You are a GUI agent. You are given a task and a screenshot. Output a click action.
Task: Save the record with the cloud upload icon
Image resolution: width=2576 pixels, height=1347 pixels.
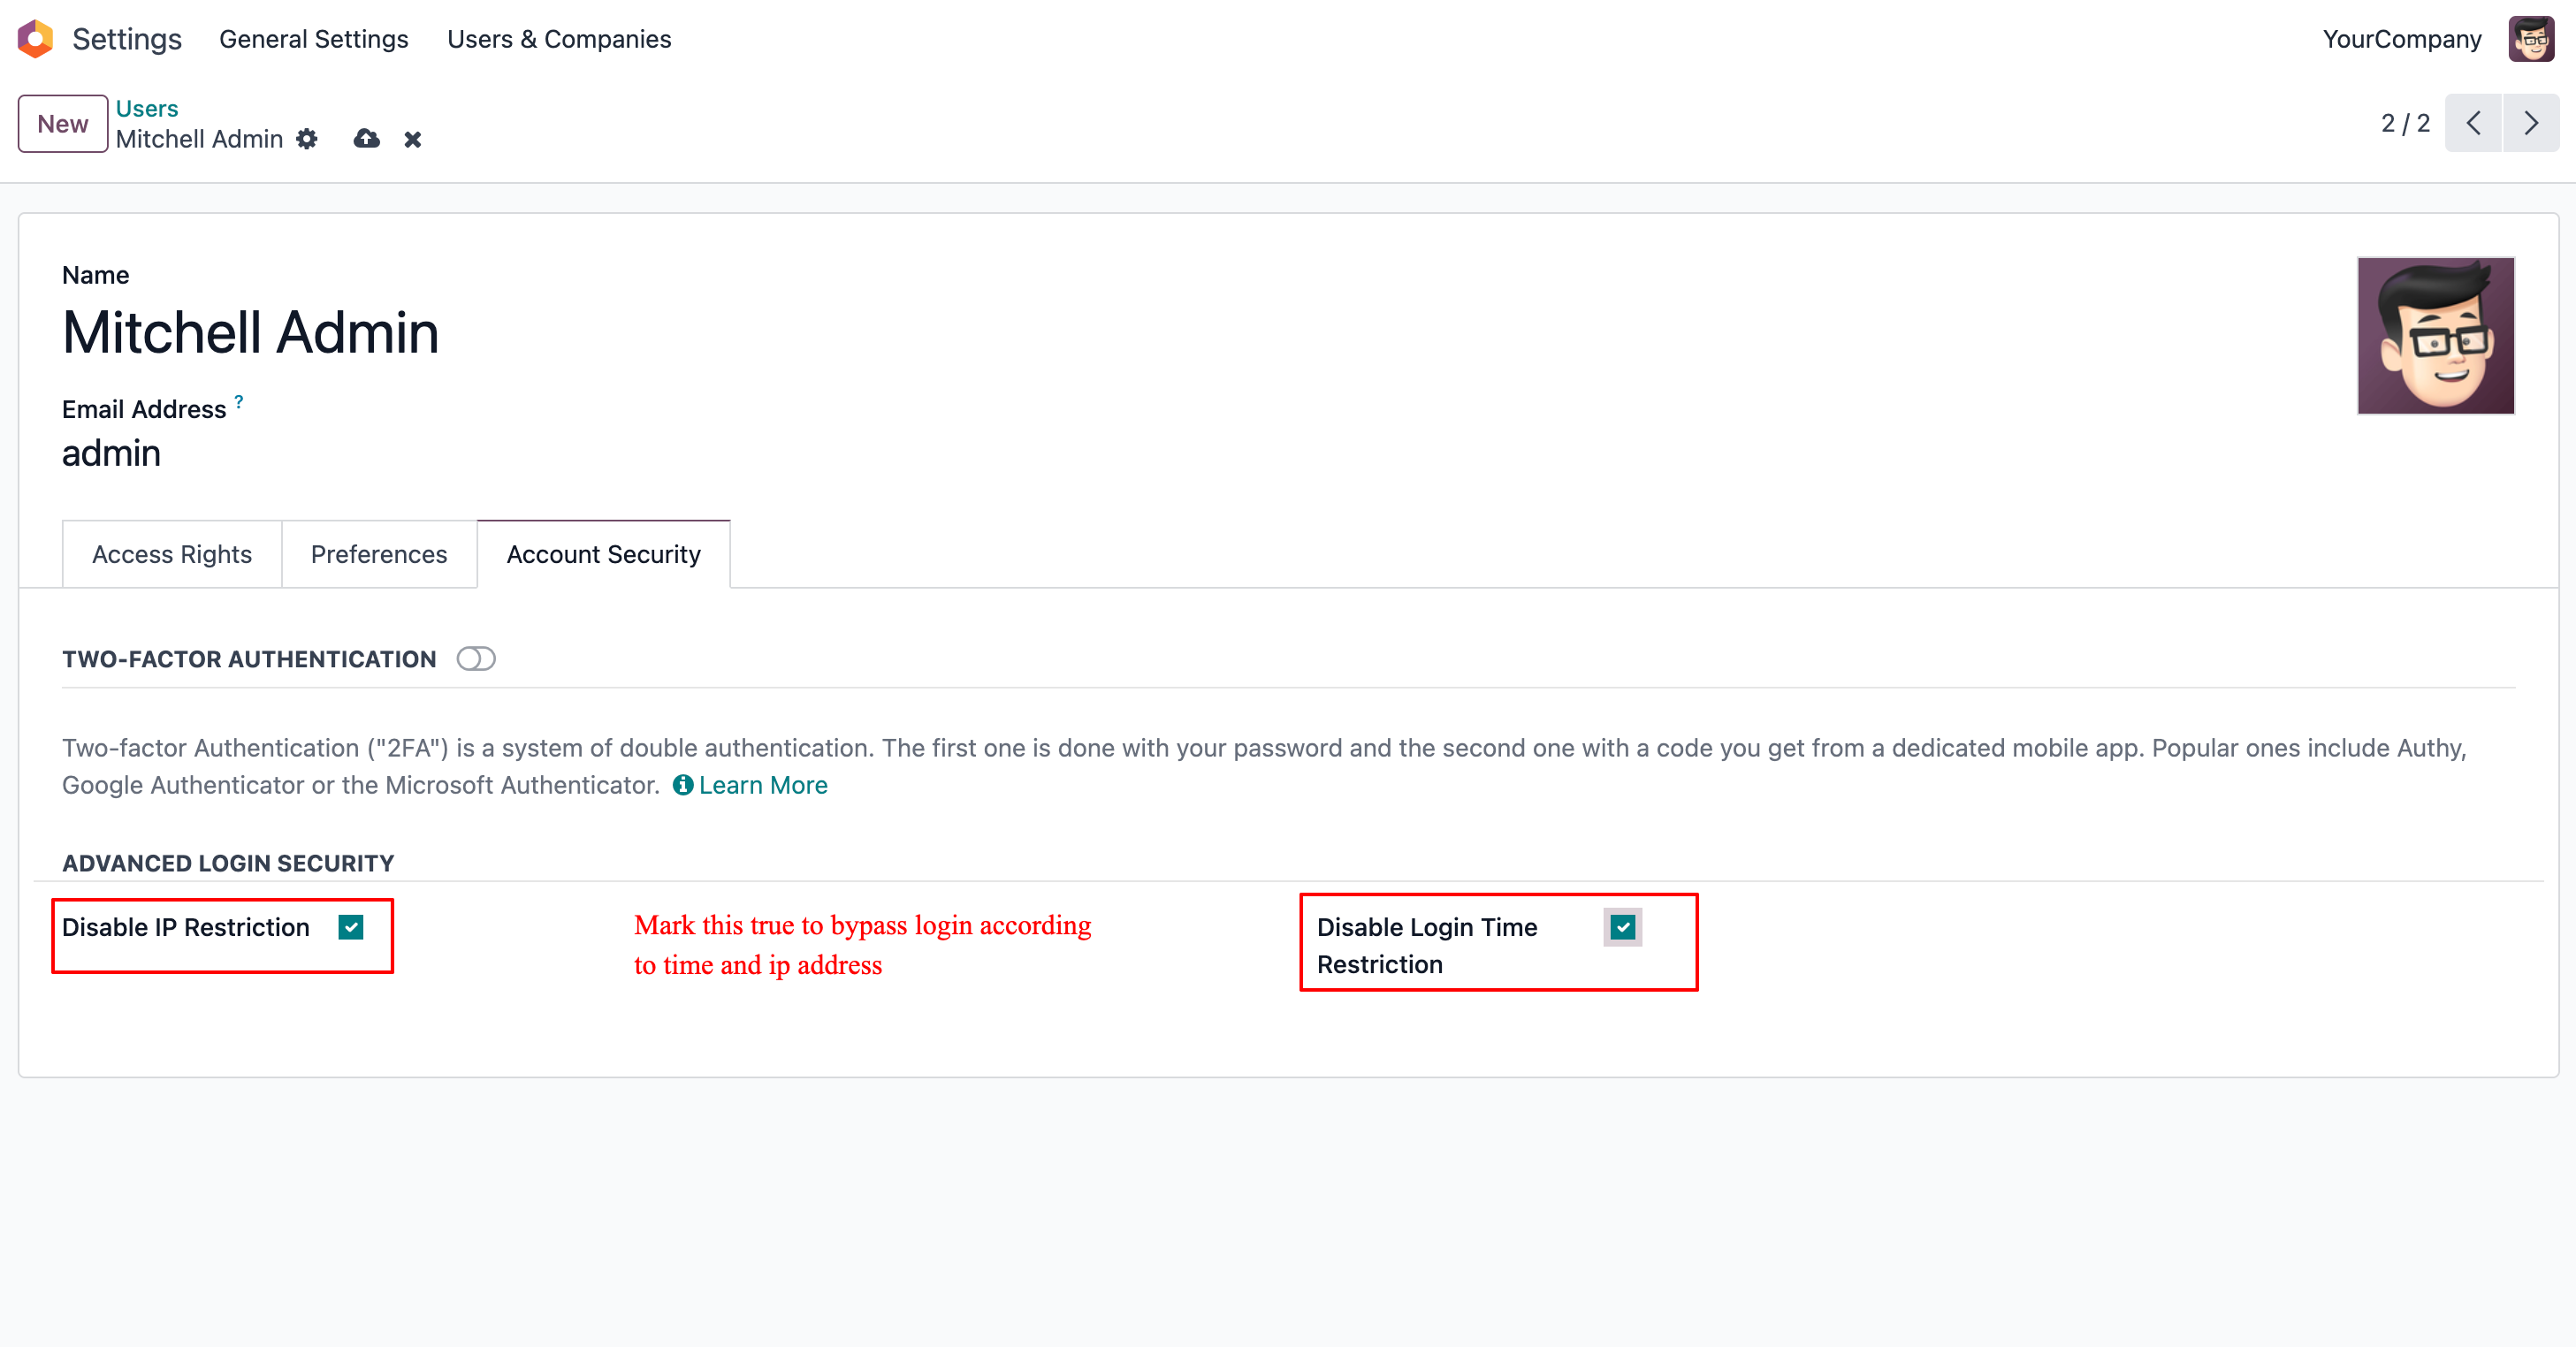pyautogui.click(x=367, y=139)
